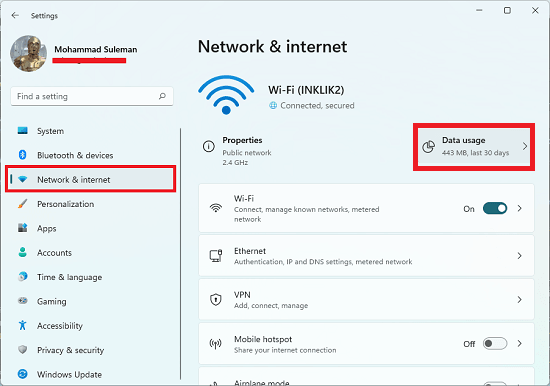The height and width of the screenshot is (386, 550).
Task: Click the Data usage pie chart icon
Action: click(x=428, y=146)
